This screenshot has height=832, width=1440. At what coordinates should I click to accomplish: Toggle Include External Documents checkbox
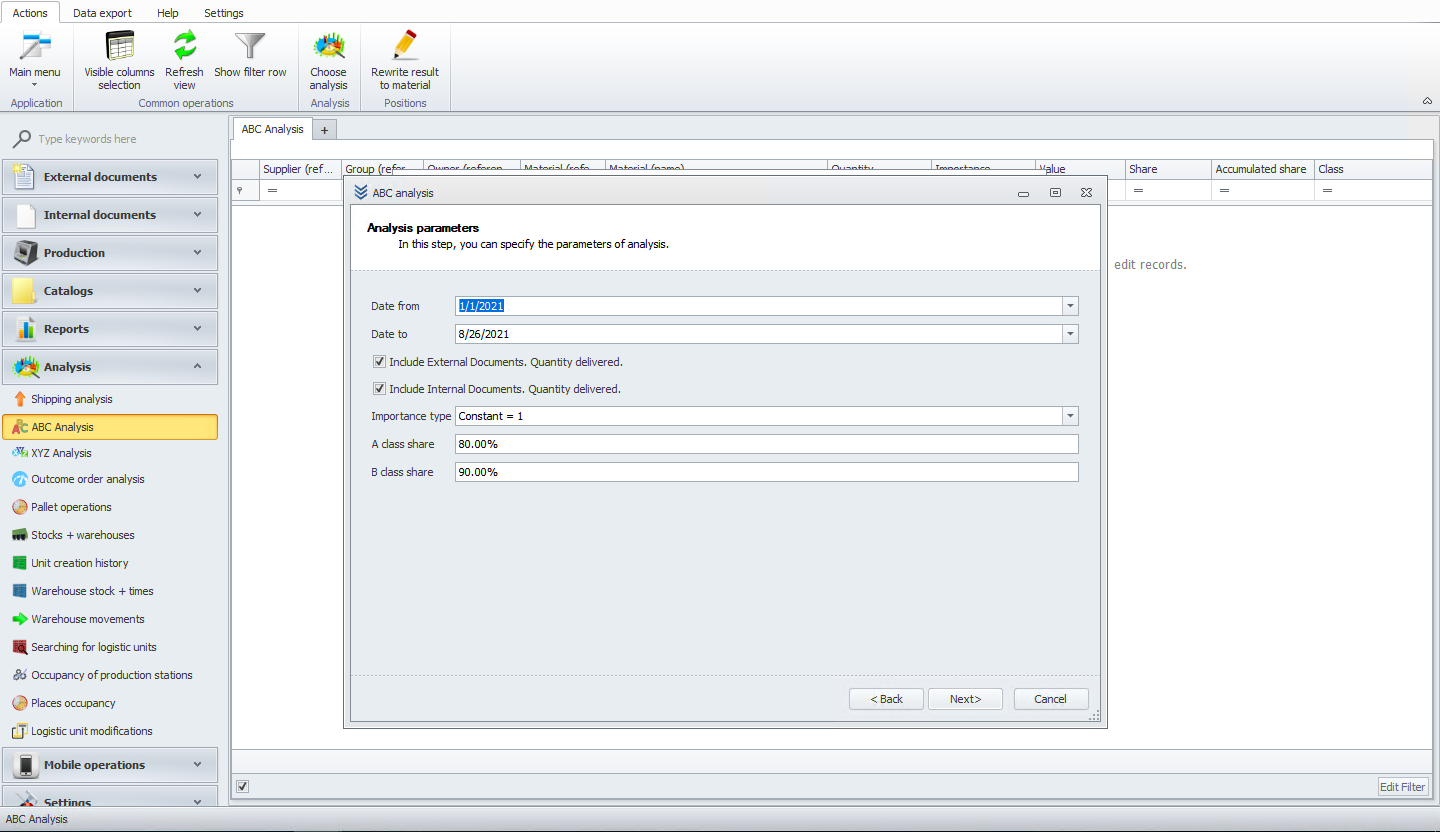379,362
